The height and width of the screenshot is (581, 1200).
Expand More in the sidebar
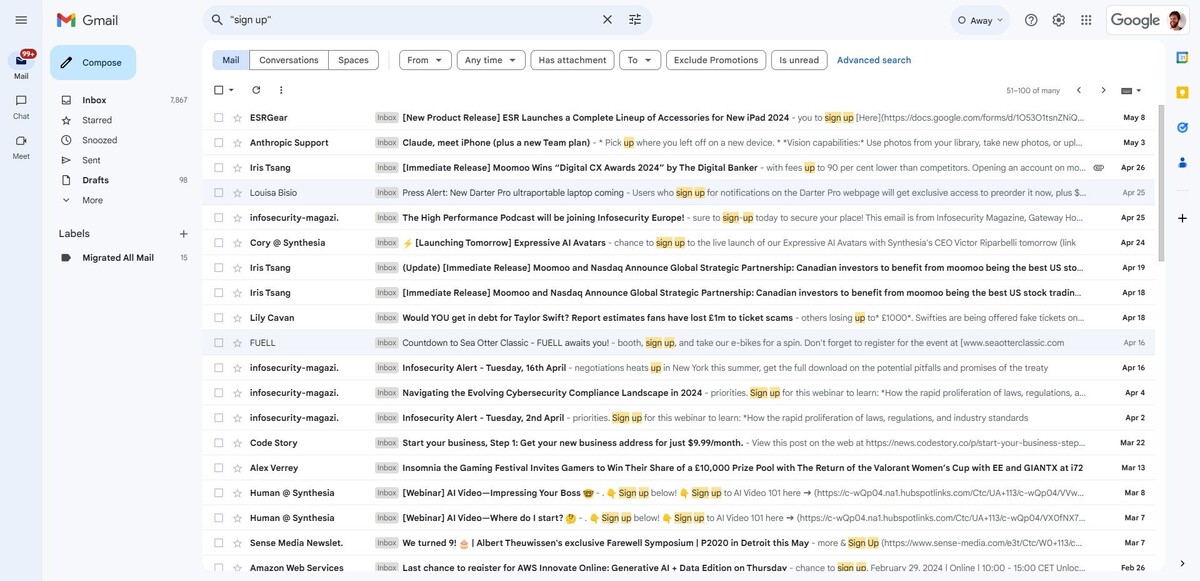coord(93,200)
